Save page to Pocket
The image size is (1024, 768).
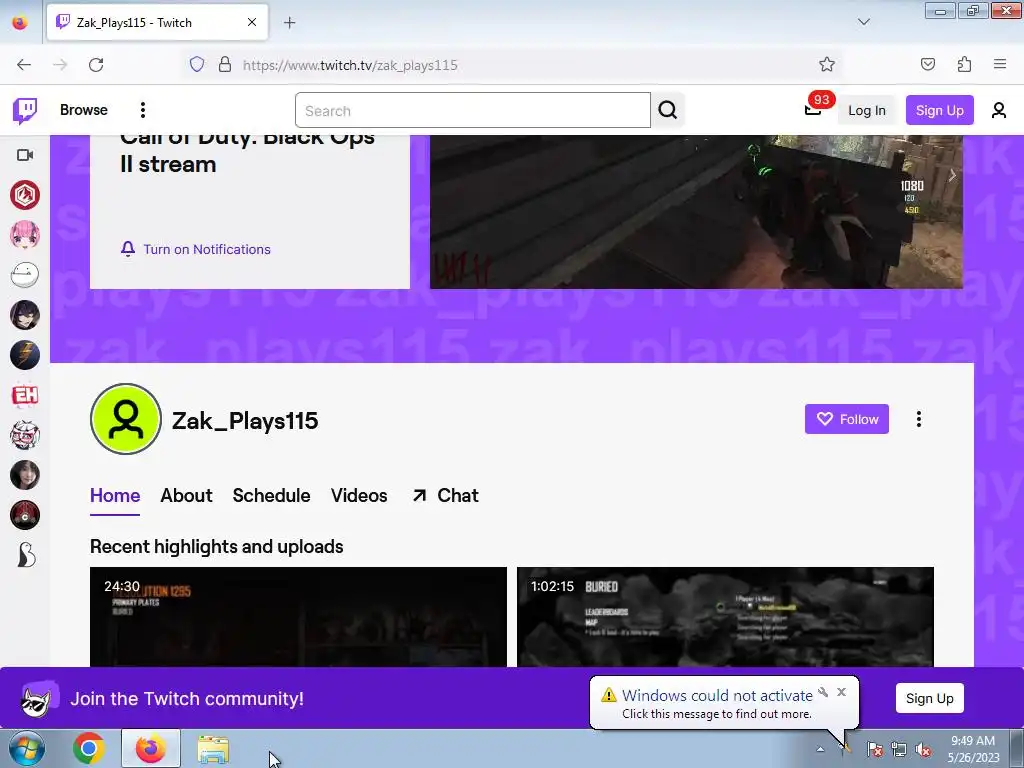pyautogui.click(x=927, y=64)
